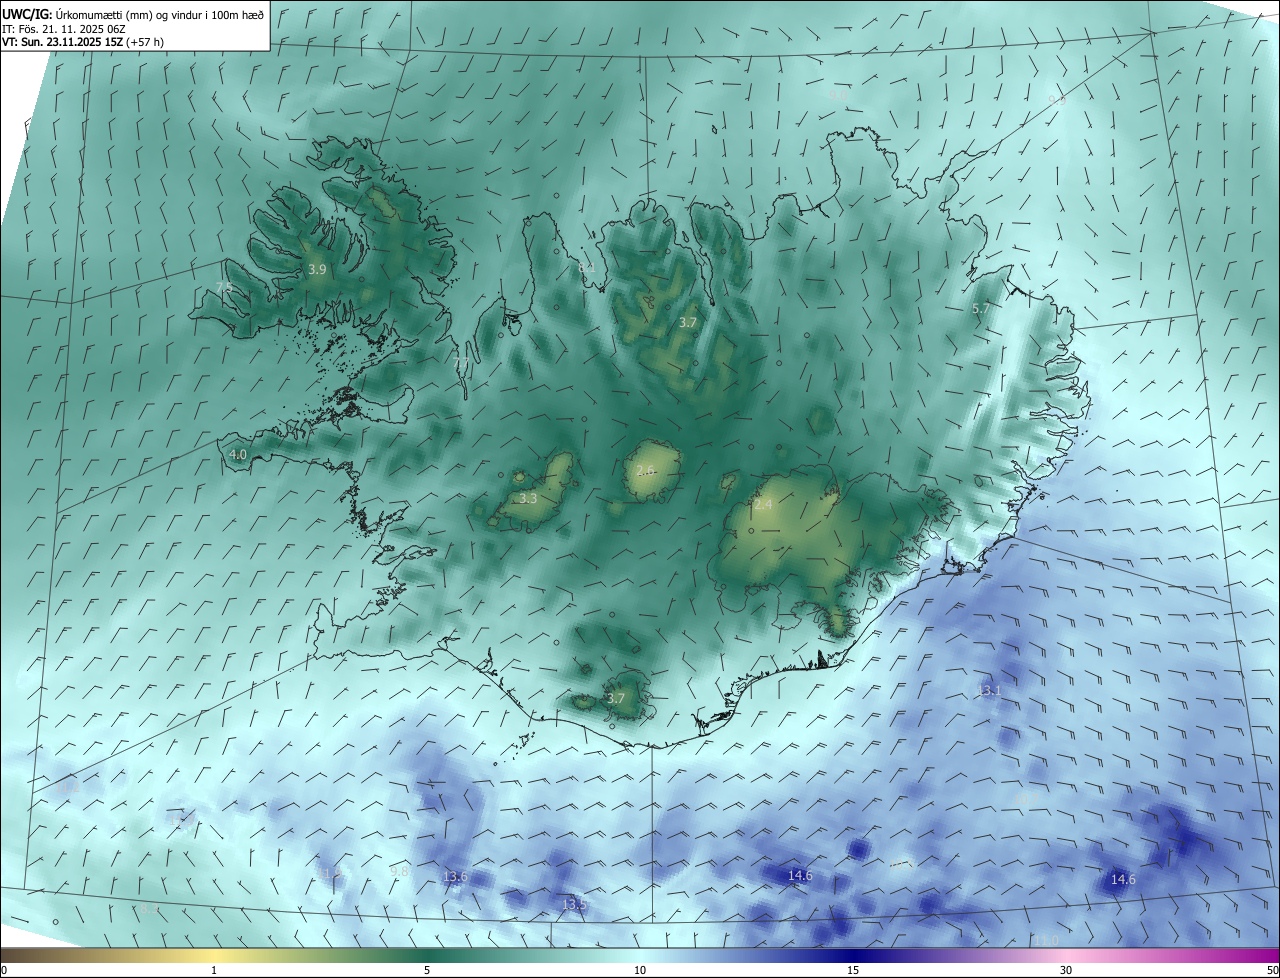Select the 4.0 value on the western peninsula
This screenshot has width=1280, height=978.
[x=238, y=454]
